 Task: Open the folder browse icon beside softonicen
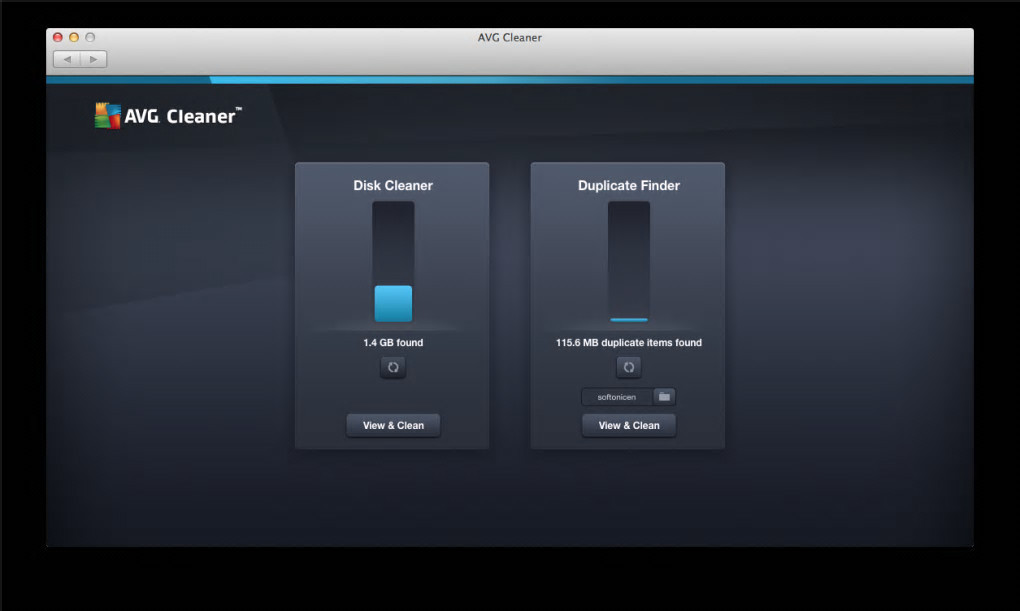click(x=664, y=397)
